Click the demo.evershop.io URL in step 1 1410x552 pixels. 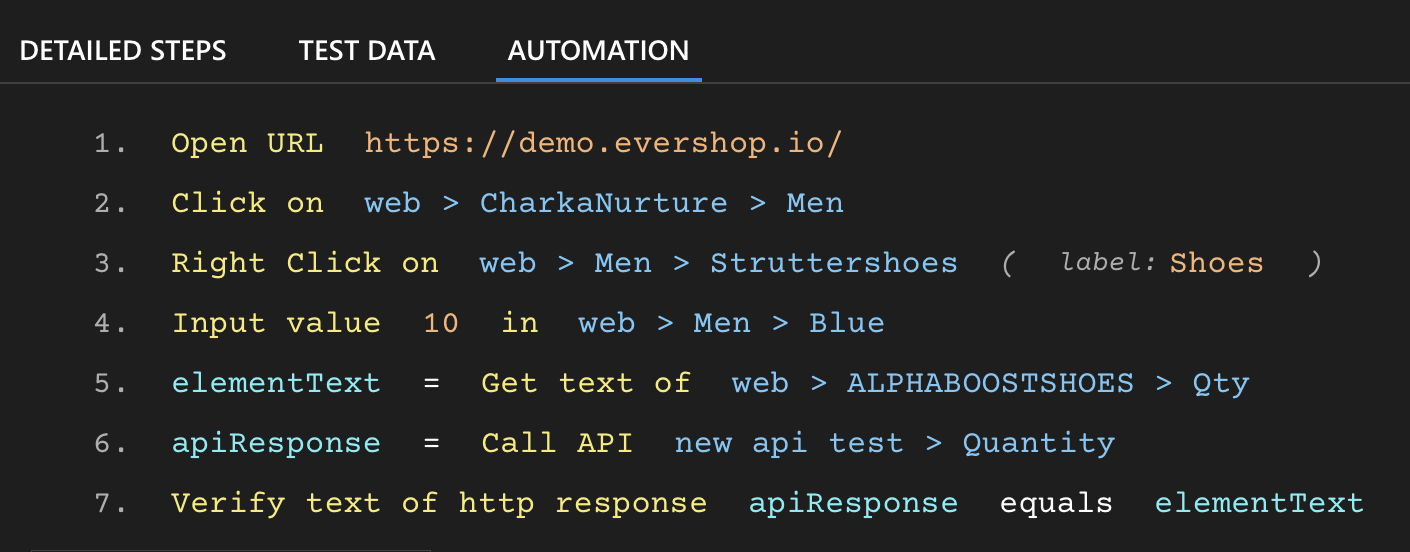[x=604, y=143]
